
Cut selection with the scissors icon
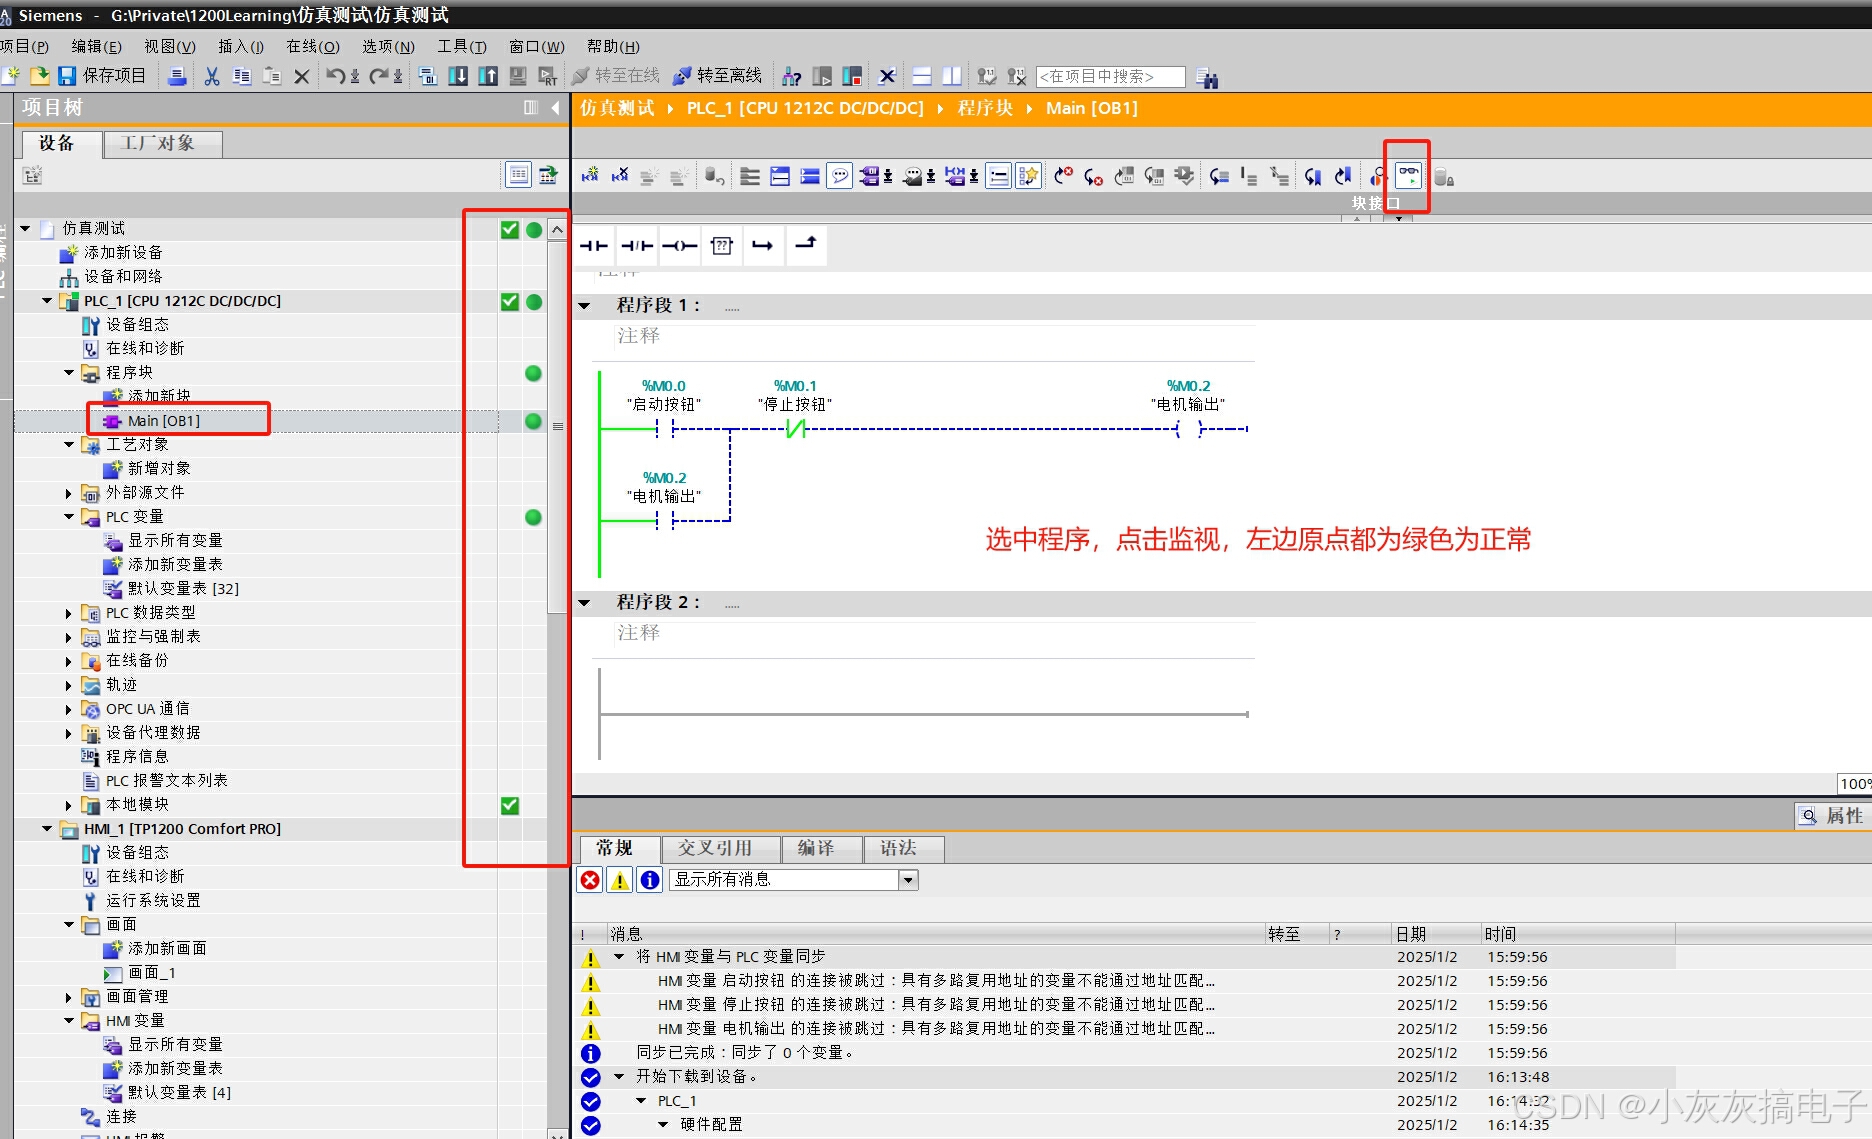(212, 76)
